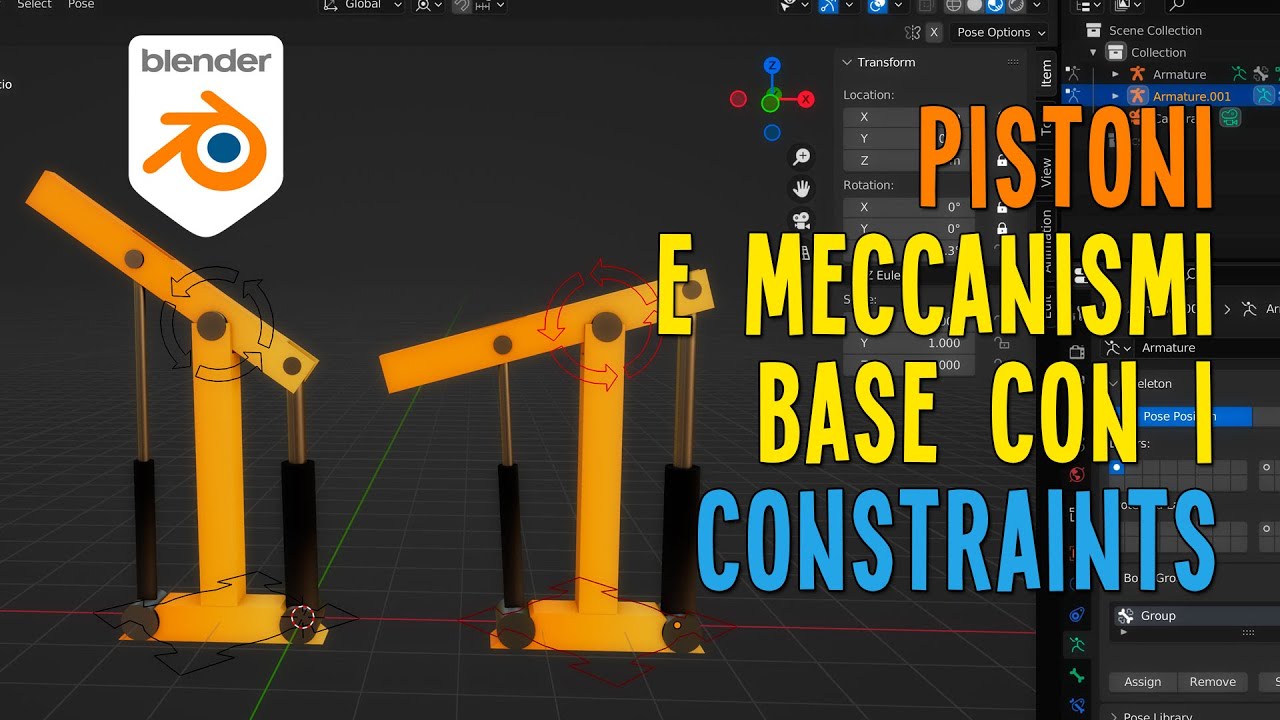1280x720 pixels.
Task: Open the Select menu in viewport header
Action: [34, 5]
